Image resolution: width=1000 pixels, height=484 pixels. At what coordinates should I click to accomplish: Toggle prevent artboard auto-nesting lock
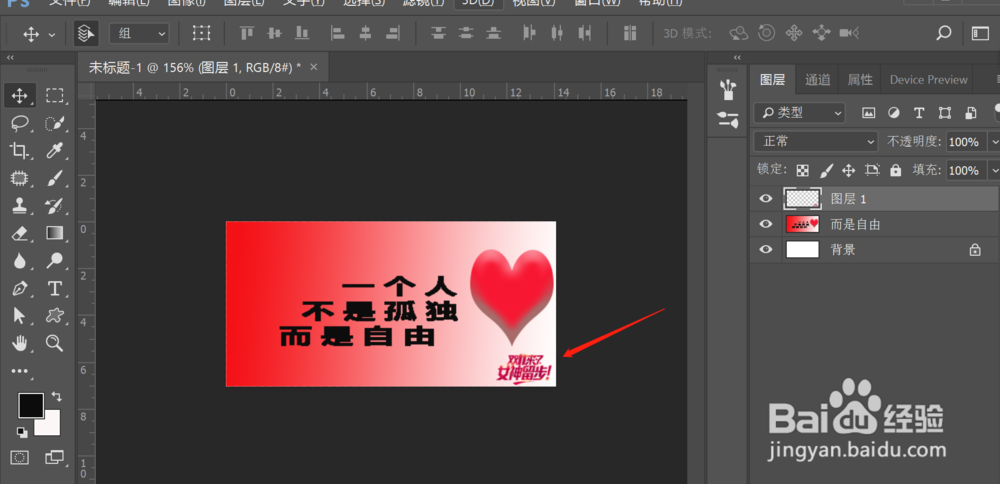pyautogui.click(x=872, y=170)
